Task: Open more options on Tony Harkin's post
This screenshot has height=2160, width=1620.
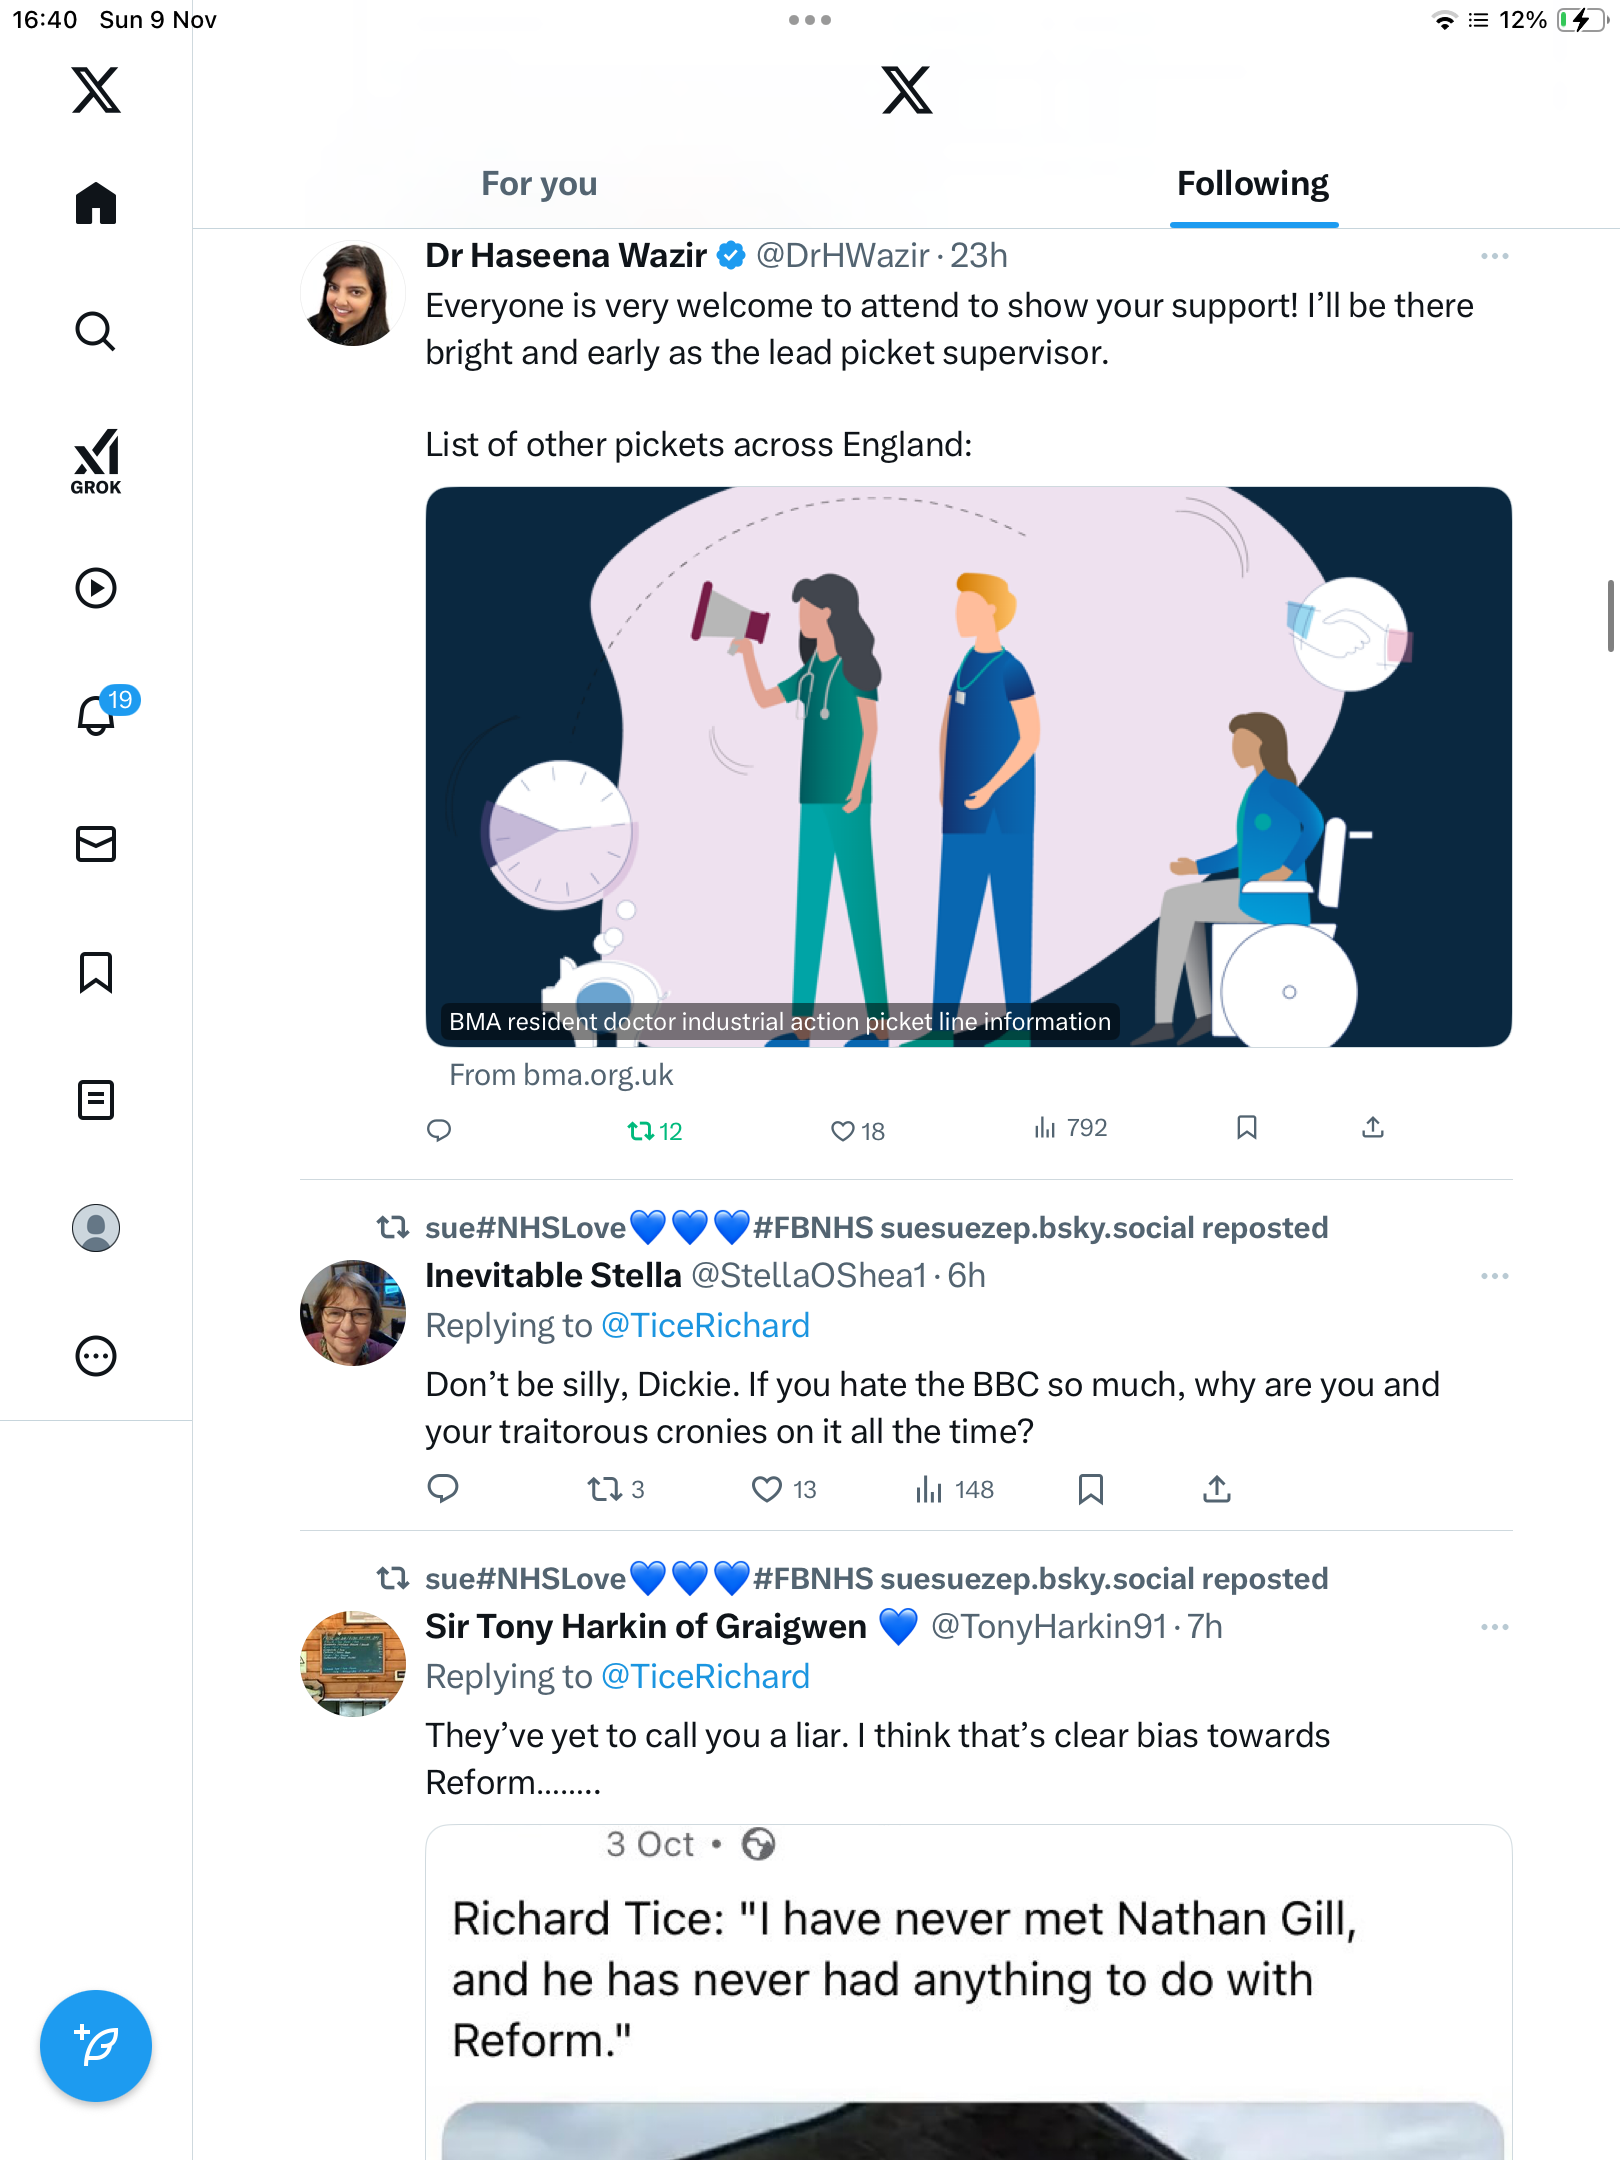Action: coord(1494,1627)
